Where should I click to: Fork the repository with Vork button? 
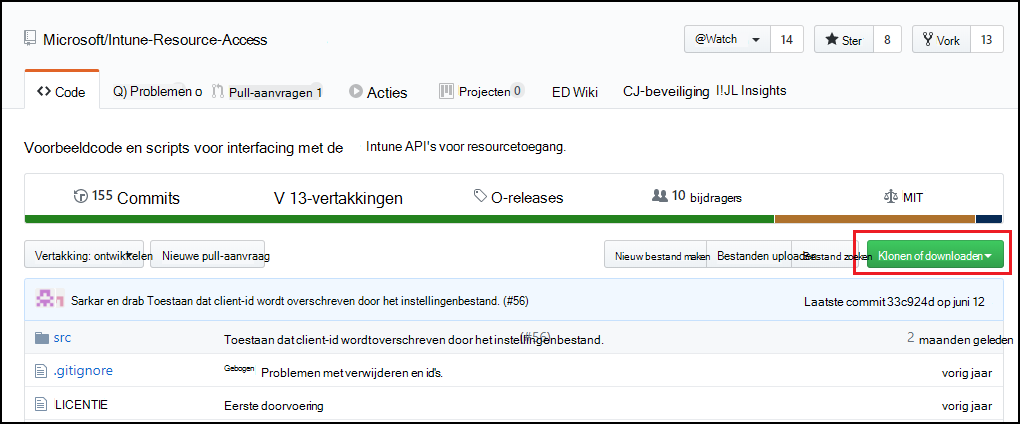(941, 40)
